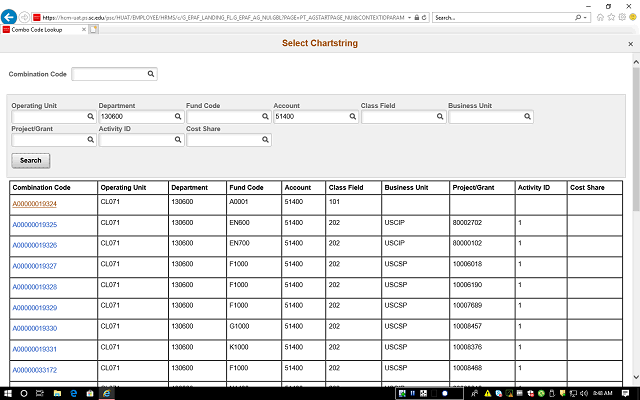The image size is (640, 400).
Task: Click the Department field lookup magnifier
Action: point(178,116)
